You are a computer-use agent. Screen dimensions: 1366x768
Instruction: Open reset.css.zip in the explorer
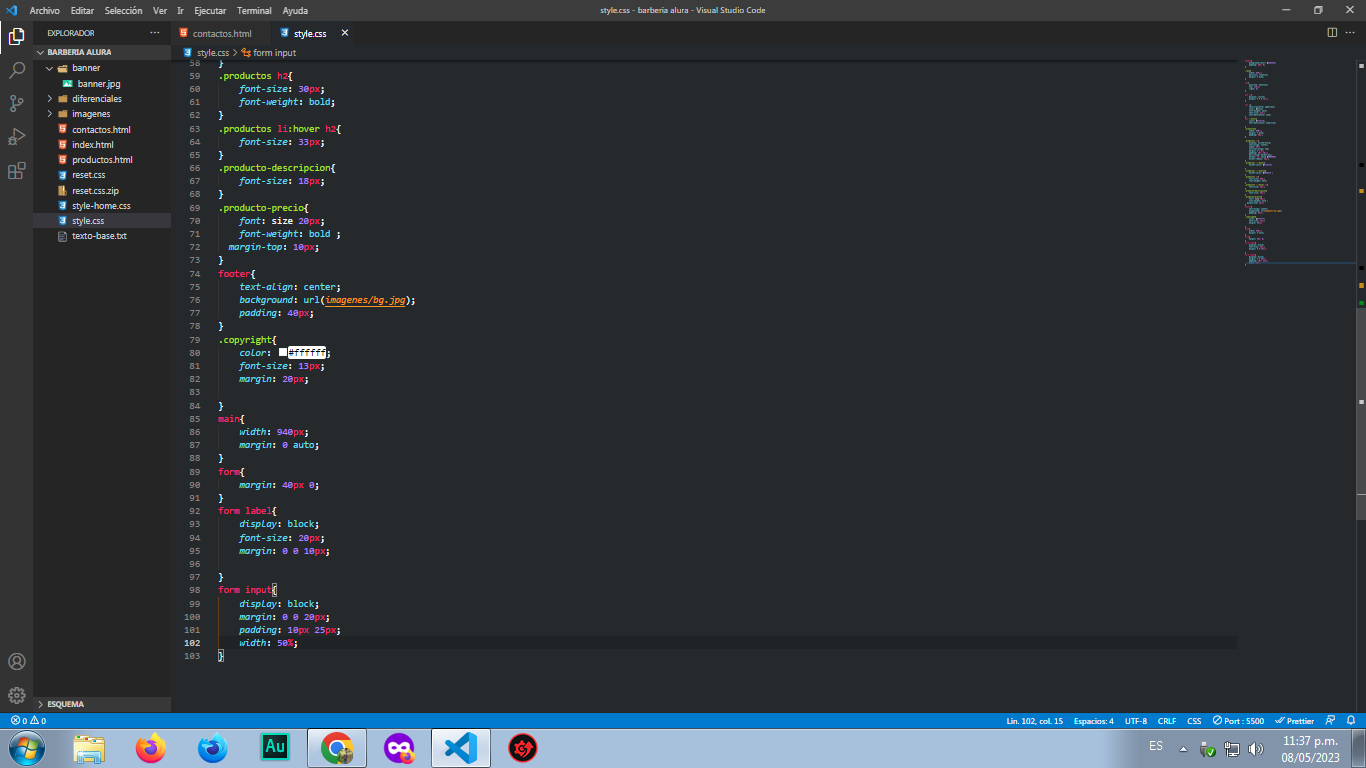[x=95, y=190]
